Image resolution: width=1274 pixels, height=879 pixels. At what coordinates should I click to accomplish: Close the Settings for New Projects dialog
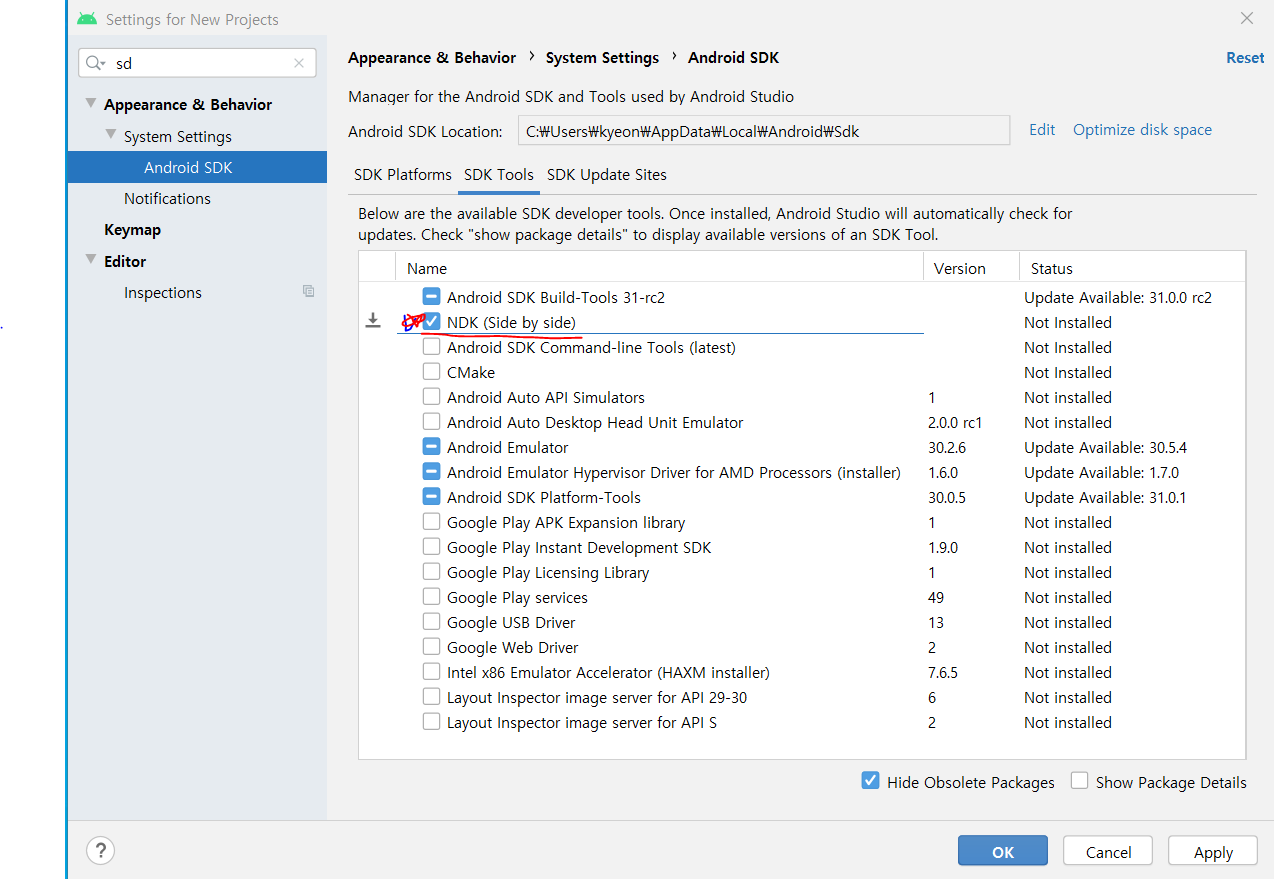coord(1247,18)
